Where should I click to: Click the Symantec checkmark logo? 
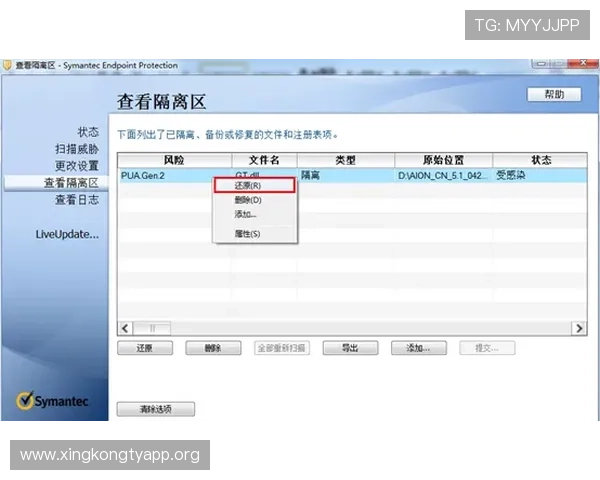[25, 400]
